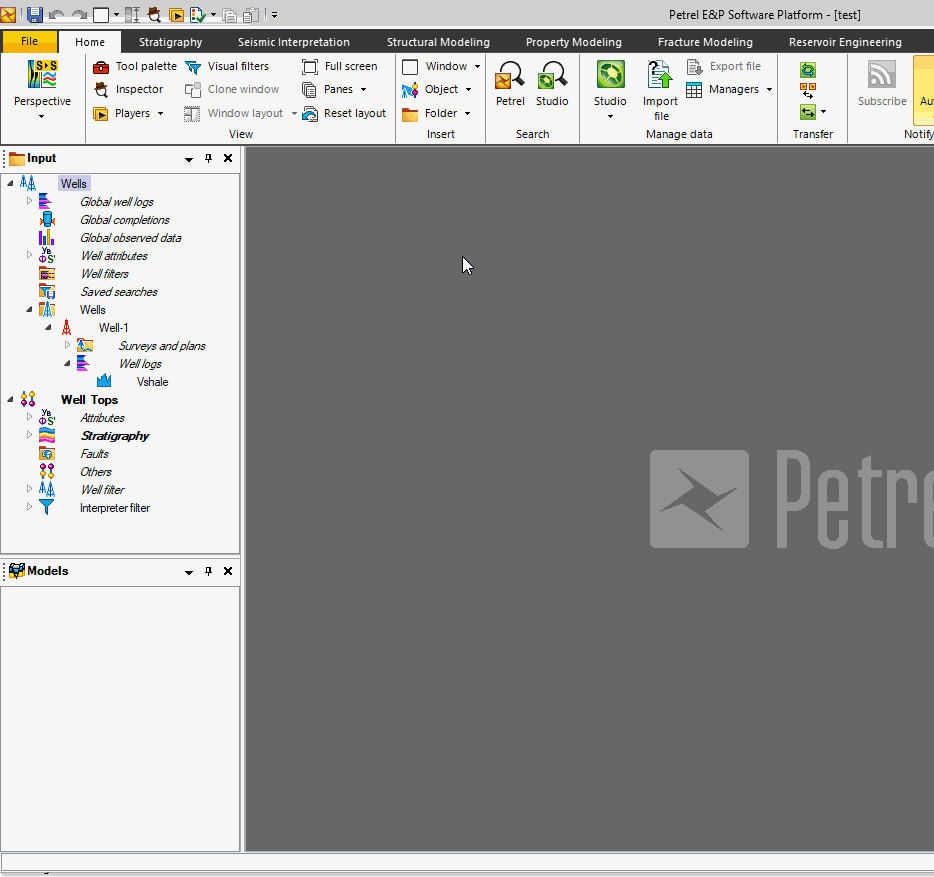Switch to the Stratigraphy ribbon tab
Screen dimensions: 934x877
tap(170, 42)
